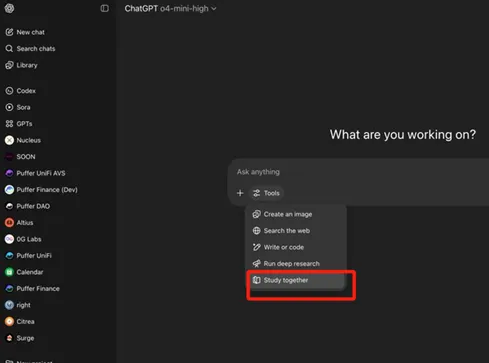Toggle the Tools menu button
Image resolution: width=489 pixels, height=363 pixels.
266,193
